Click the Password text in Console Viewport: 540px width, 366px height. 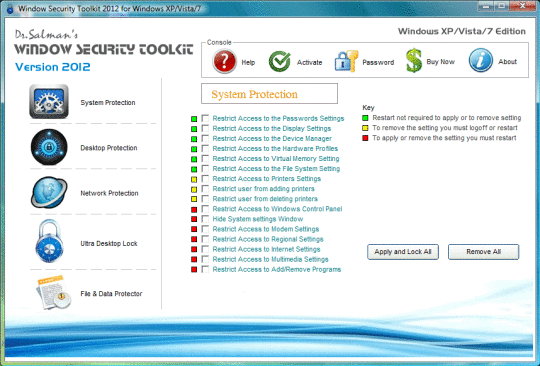click(x=378, y=62)
